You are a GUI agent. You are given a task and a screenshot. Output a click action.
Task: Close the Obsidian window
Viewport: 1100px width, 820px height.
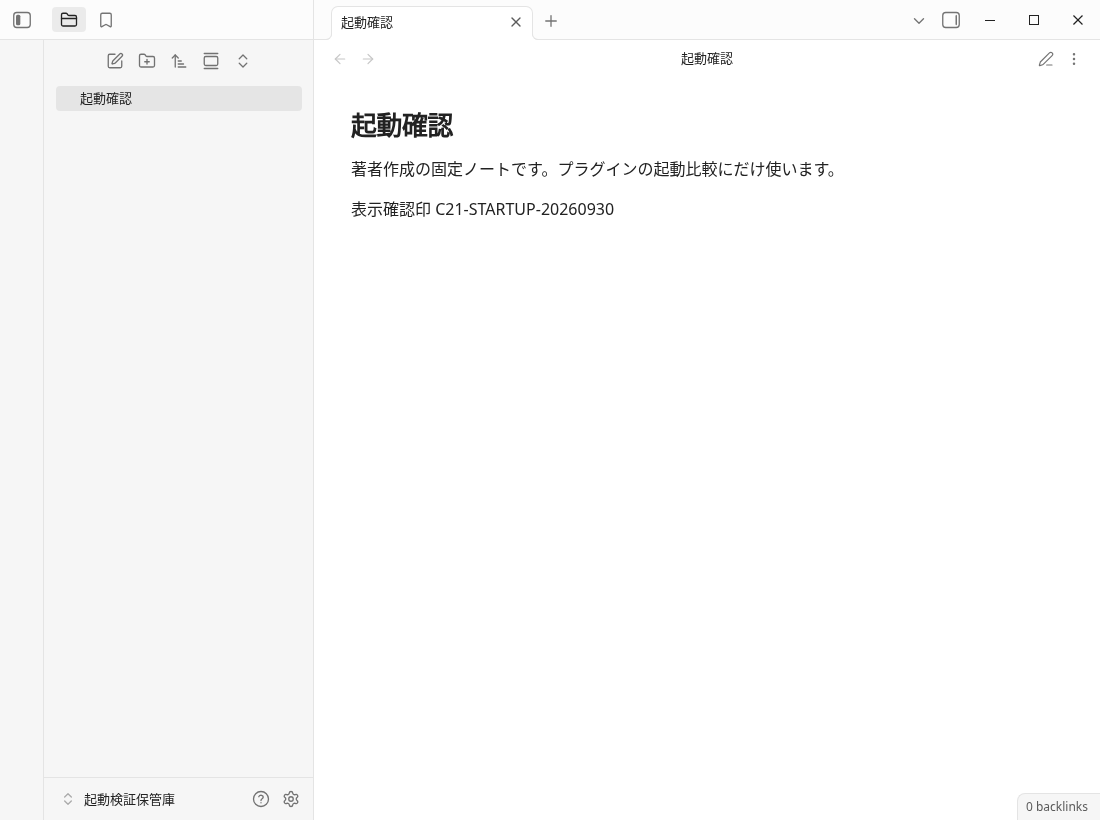coord(1078,20)
